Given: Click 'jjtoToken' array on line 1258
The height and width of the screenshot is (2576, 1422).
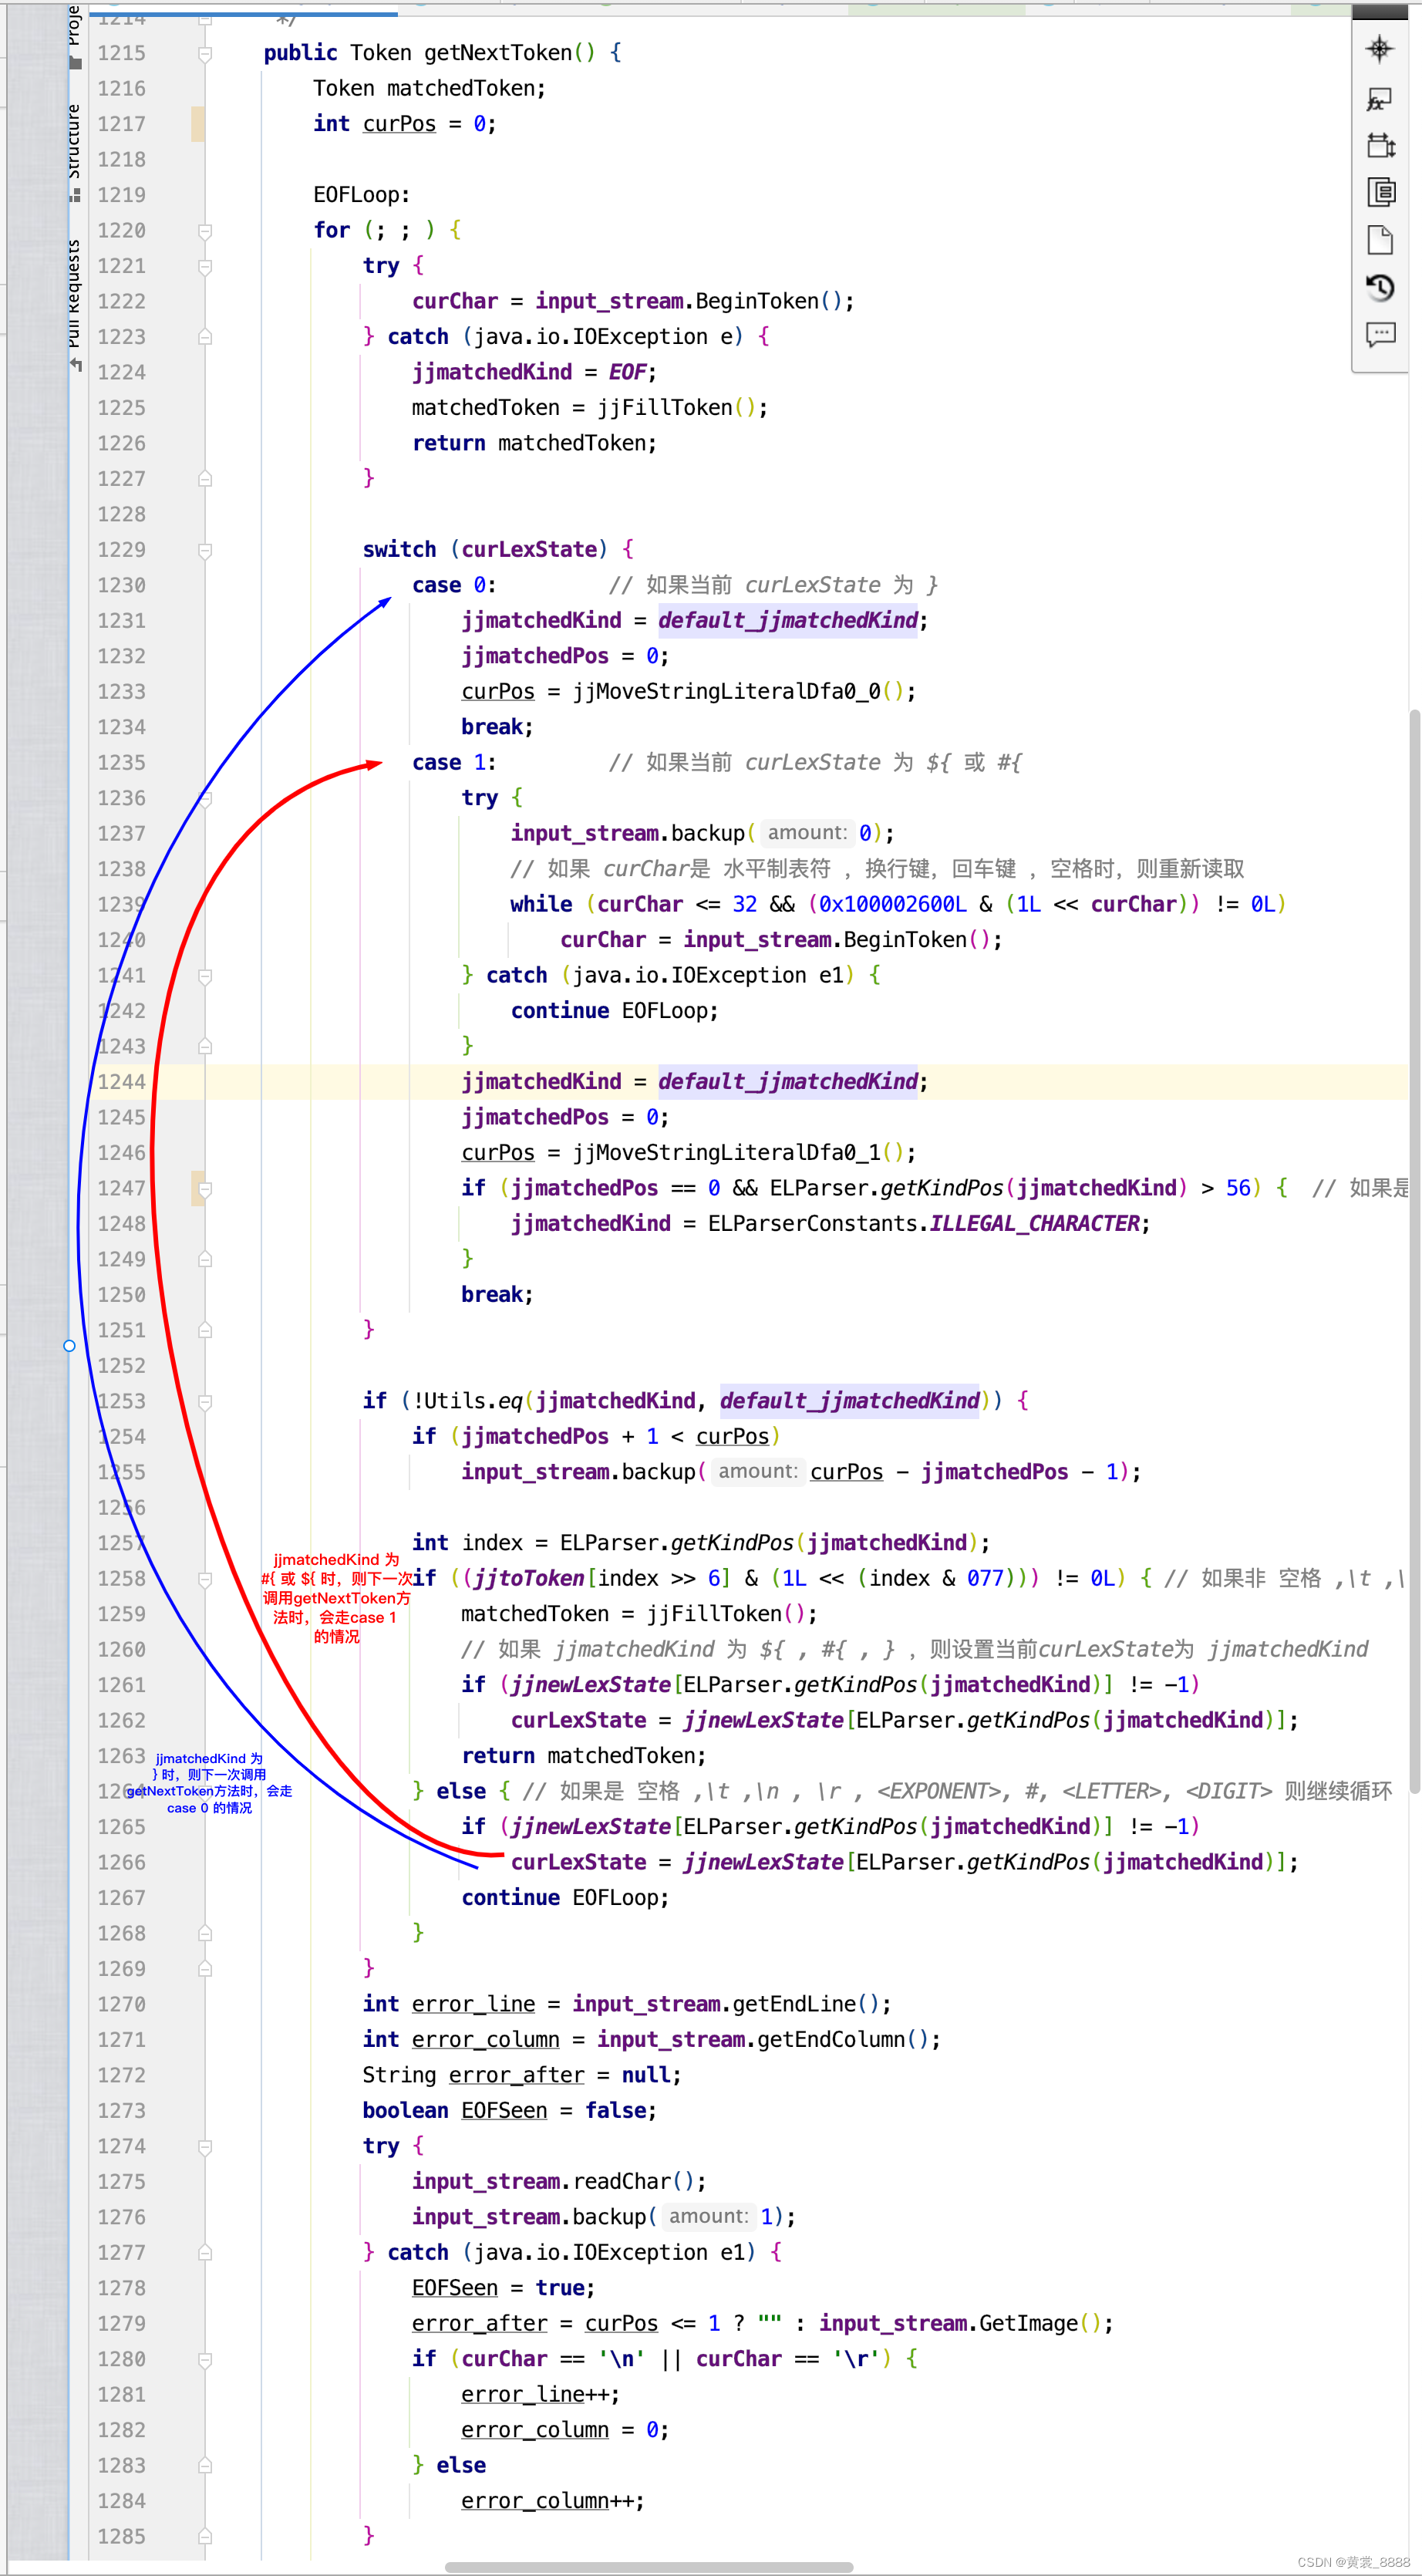Looking at the screenshot, I should [x=529, y=1579].
